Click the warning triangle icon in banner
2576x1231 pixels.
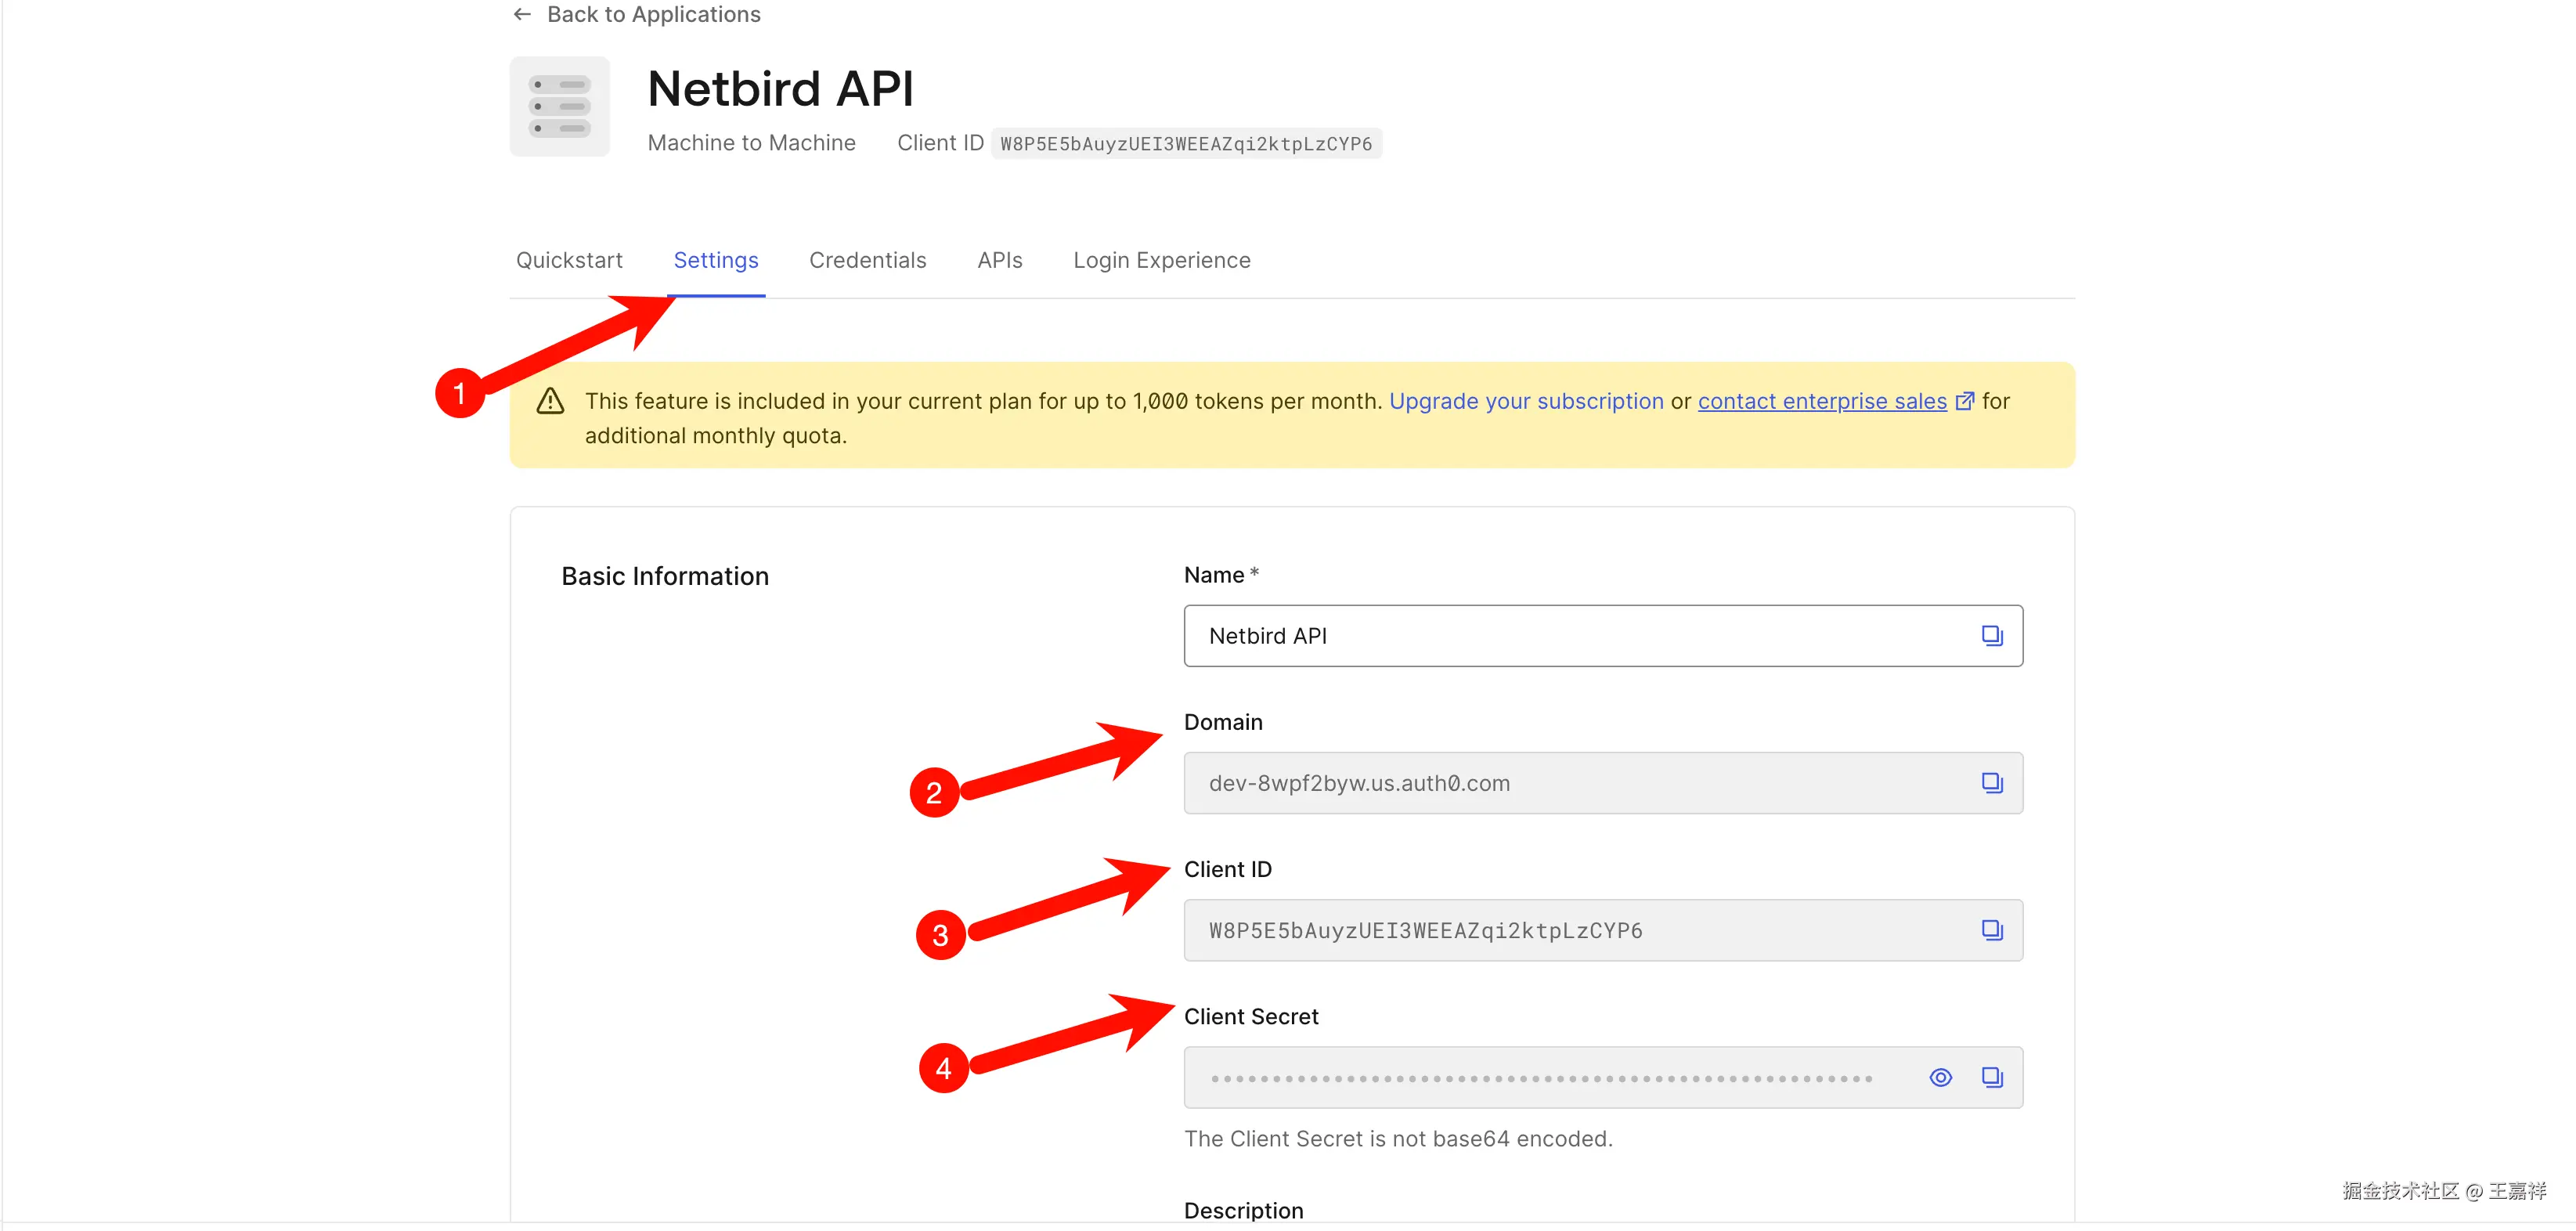[550, 401]
